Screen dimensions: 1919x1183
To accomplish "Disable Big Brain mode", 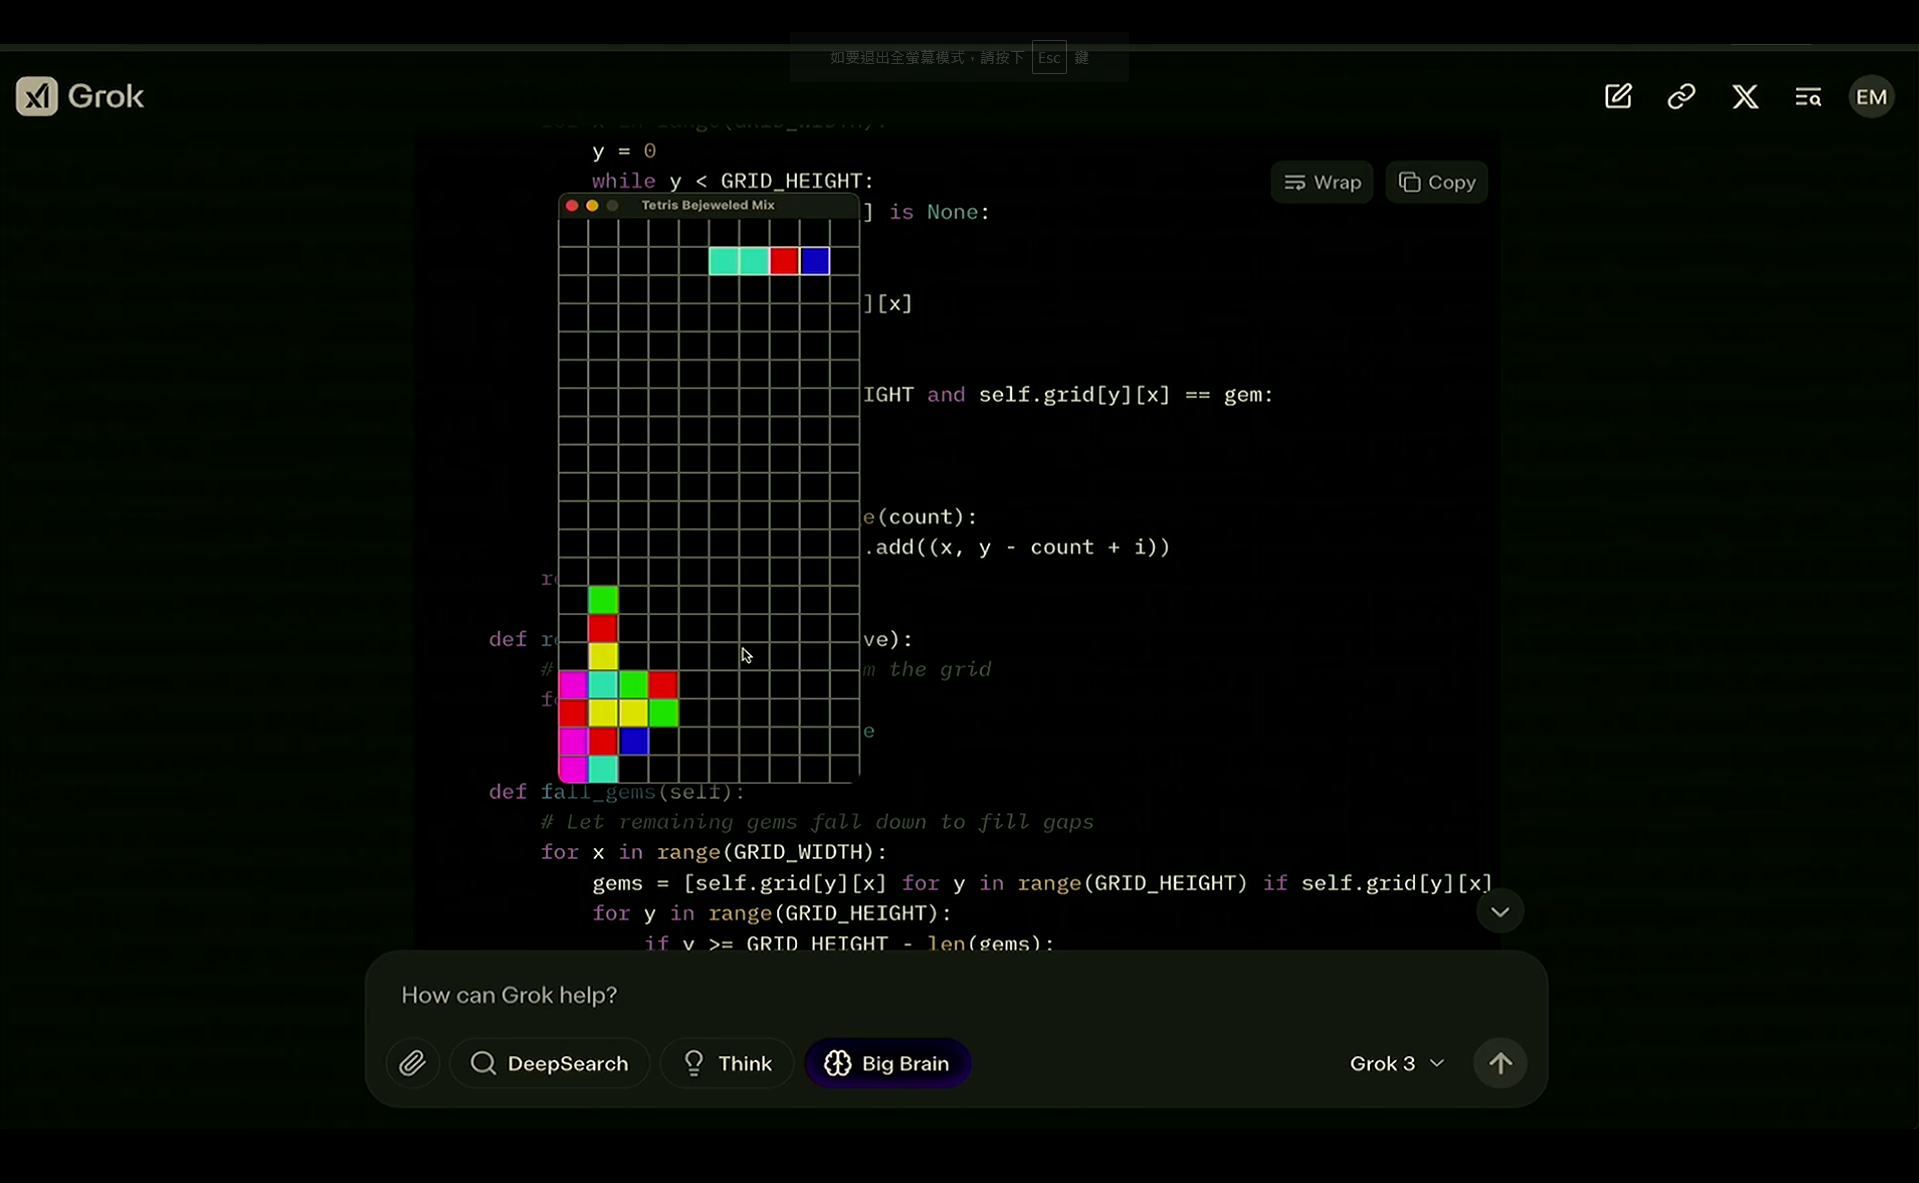I will point(887,1063).
